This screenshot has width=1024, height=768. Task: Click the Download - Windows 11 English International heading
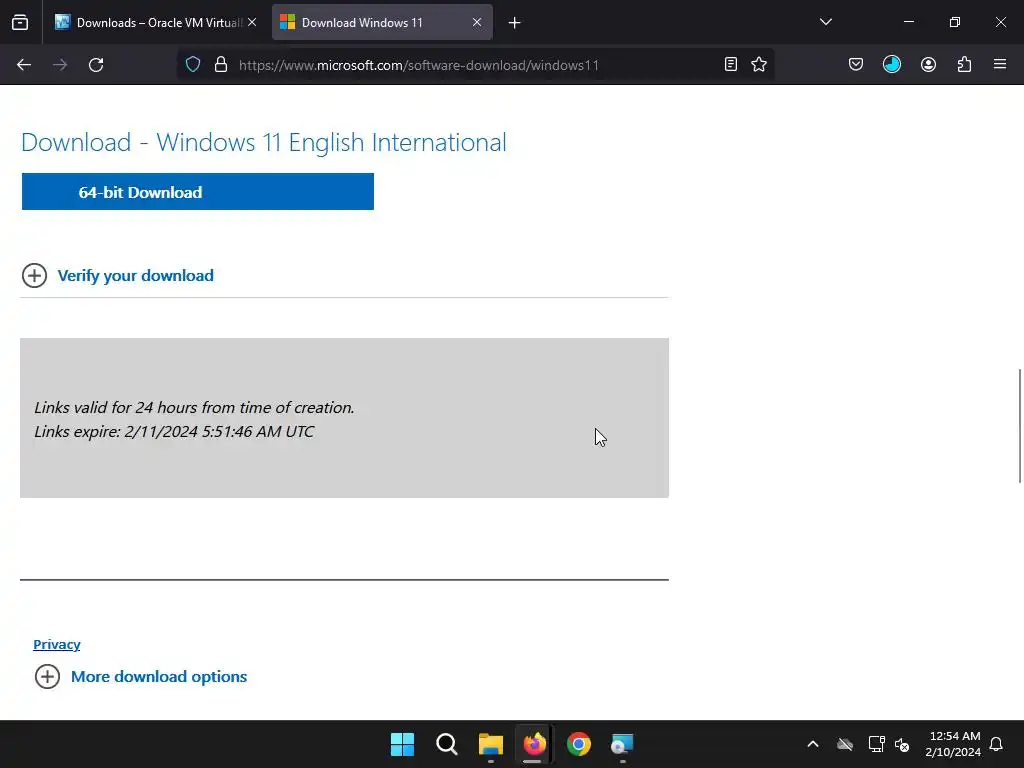[264, 142]
